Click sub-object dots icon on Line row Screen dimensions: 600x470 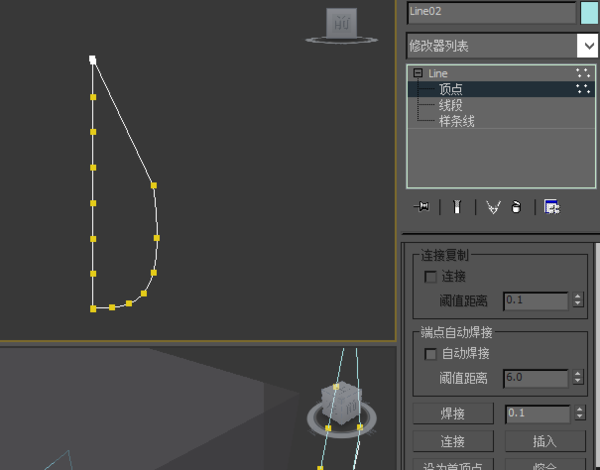583,73
